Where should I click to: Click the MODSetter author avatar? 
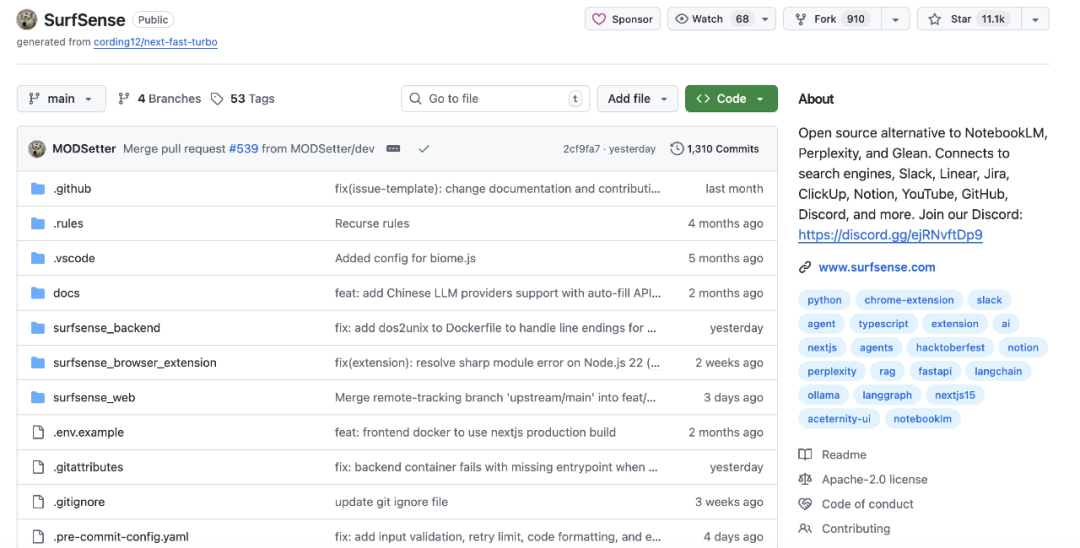coord(37,149)
